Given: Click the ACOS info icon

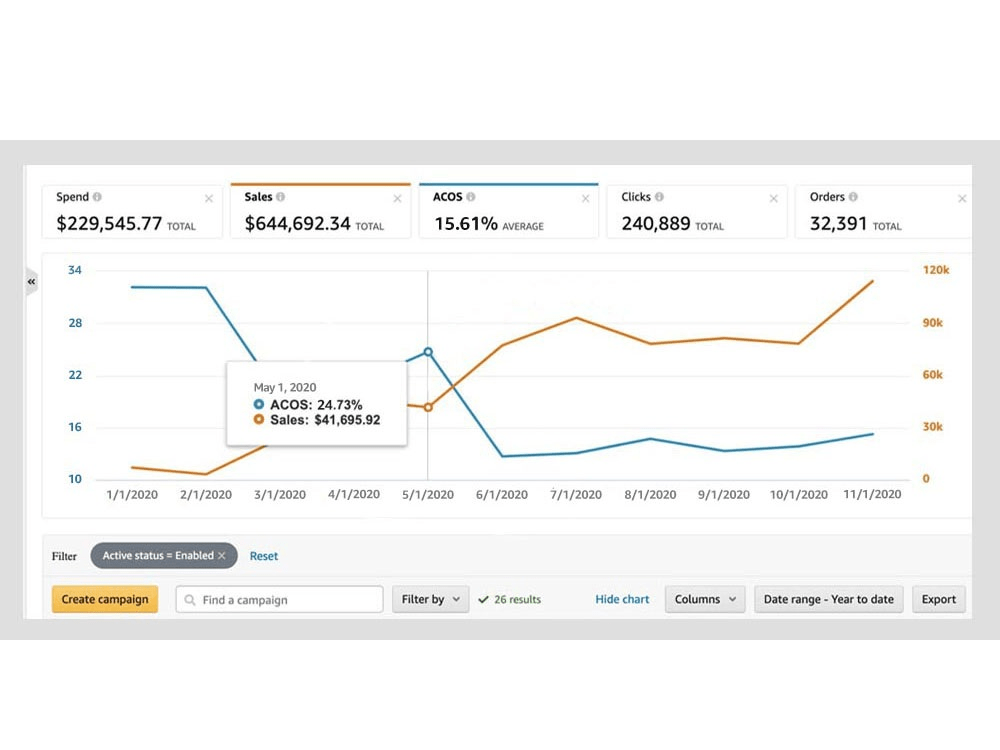Looking at the screenshot, I should click(470, 197).
